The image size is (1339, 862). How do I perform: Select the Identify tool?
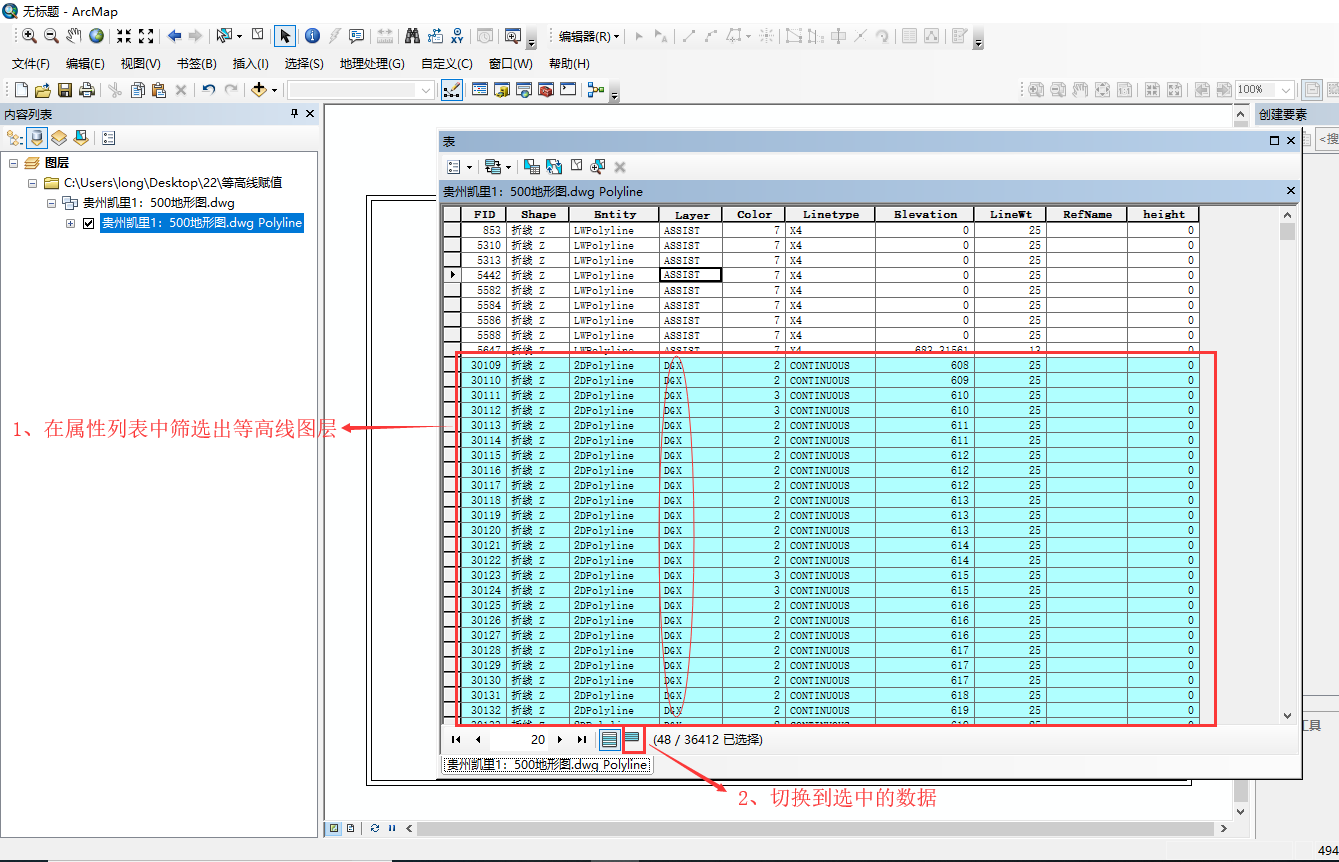(312, 36)
